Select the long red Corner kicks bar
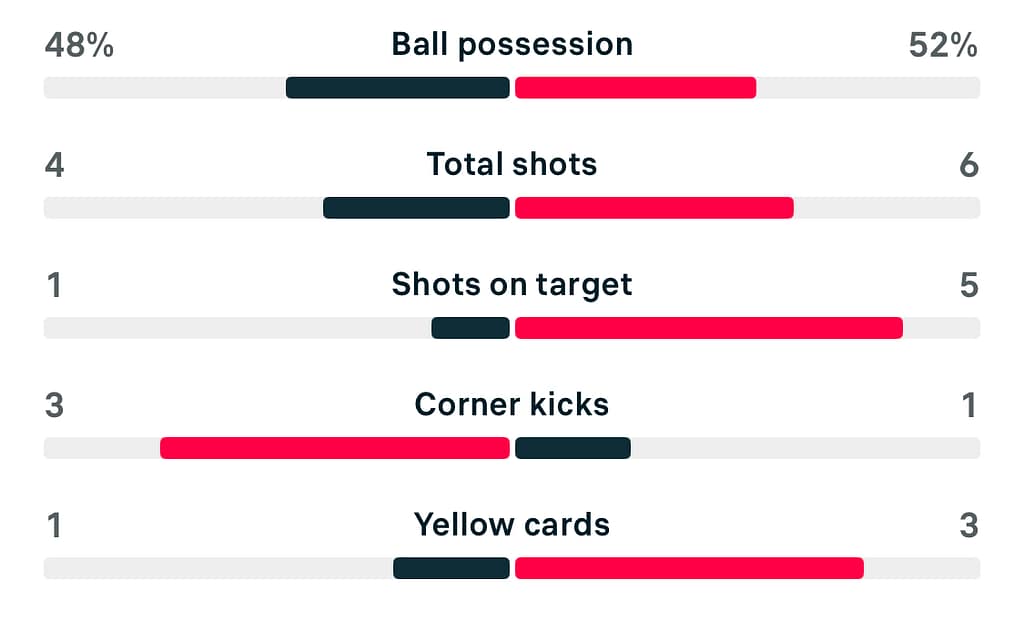Screen dimensions: 1024x624 (335, 448)
